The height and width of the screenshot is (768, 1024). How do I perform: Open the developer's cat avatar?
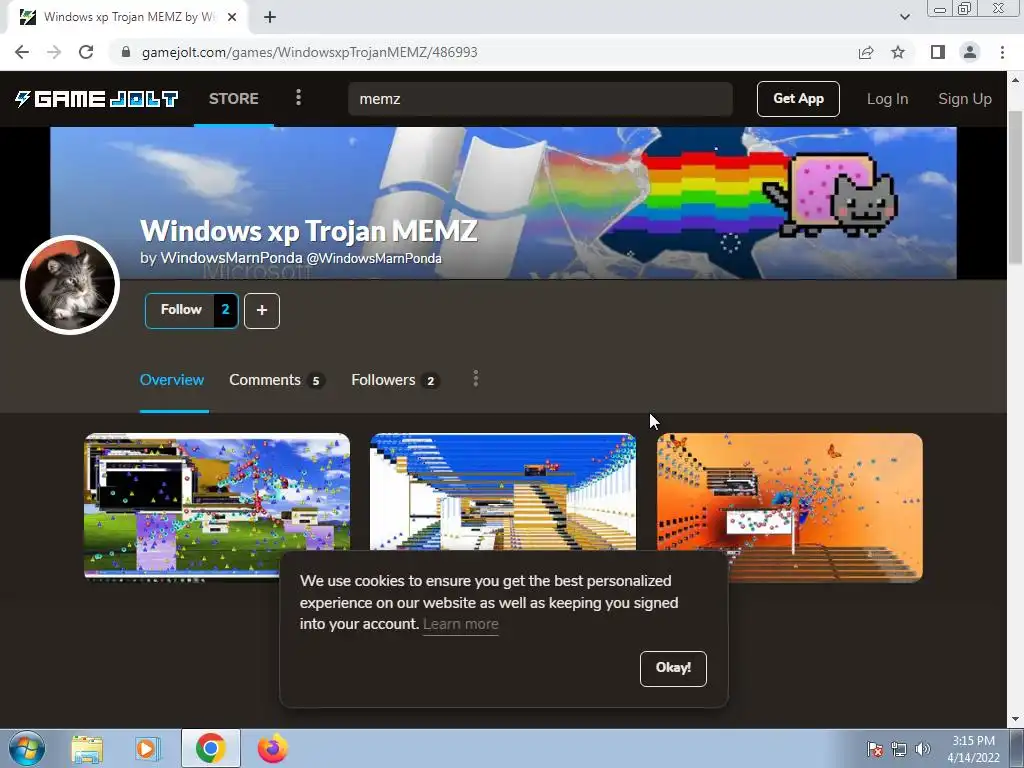70,285
